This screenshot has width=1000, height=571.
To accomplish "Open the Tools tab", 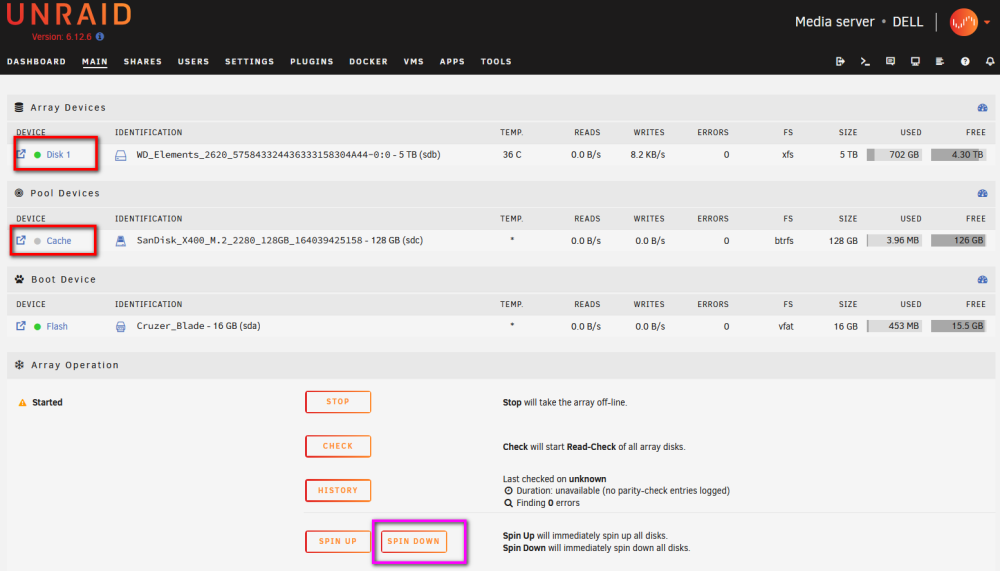I will tap(496, 62).
